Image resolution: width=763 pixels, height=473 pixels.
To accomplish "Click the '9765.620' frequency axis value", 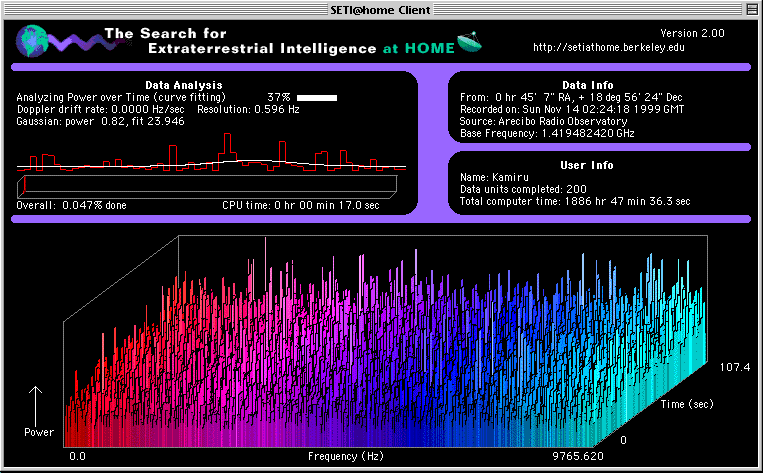I will 578,456.
